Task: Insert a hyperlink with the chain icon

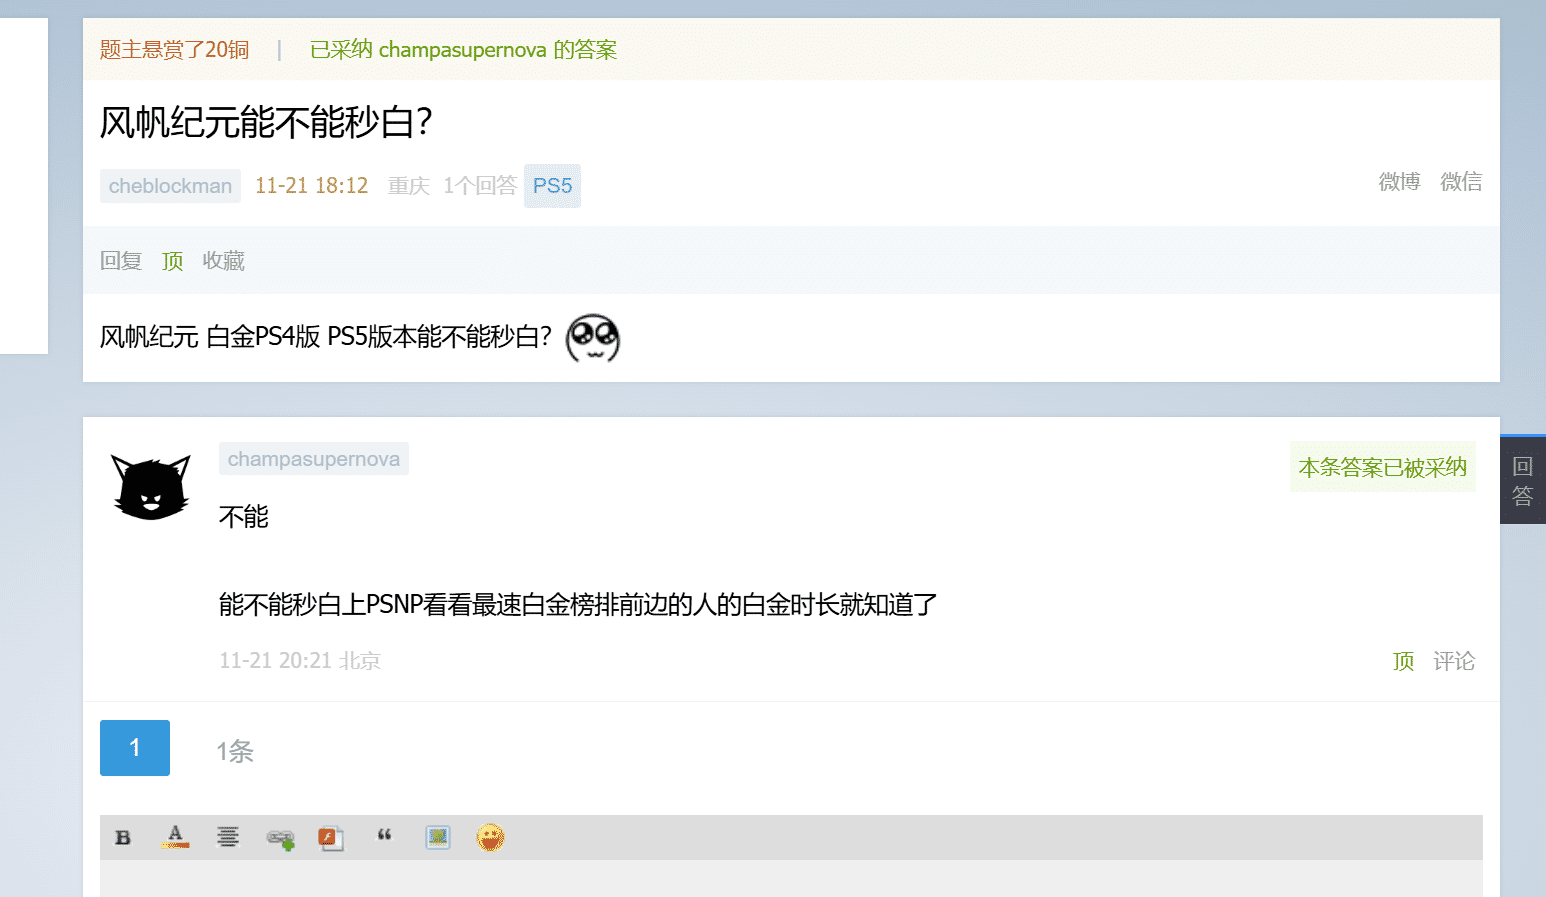Action: click(281, 838)
